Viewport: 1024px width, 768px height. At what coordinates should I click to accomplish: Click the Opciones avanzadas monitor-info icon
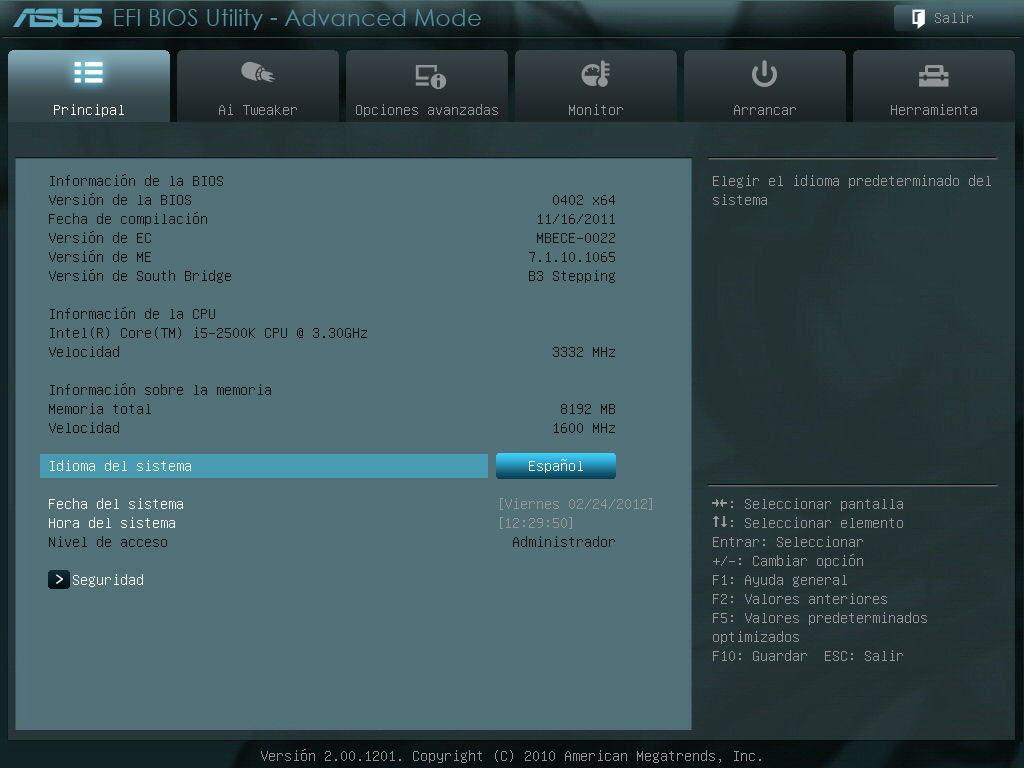[430, 76]
